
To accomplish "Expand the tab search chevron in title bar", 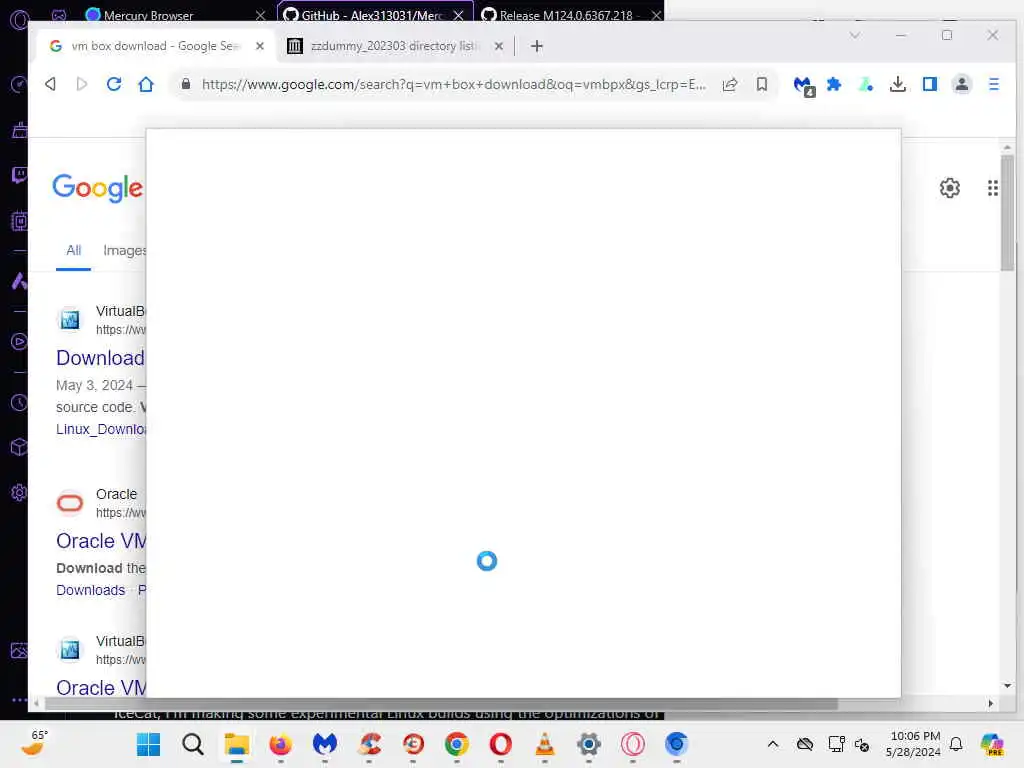I will 854,35.
